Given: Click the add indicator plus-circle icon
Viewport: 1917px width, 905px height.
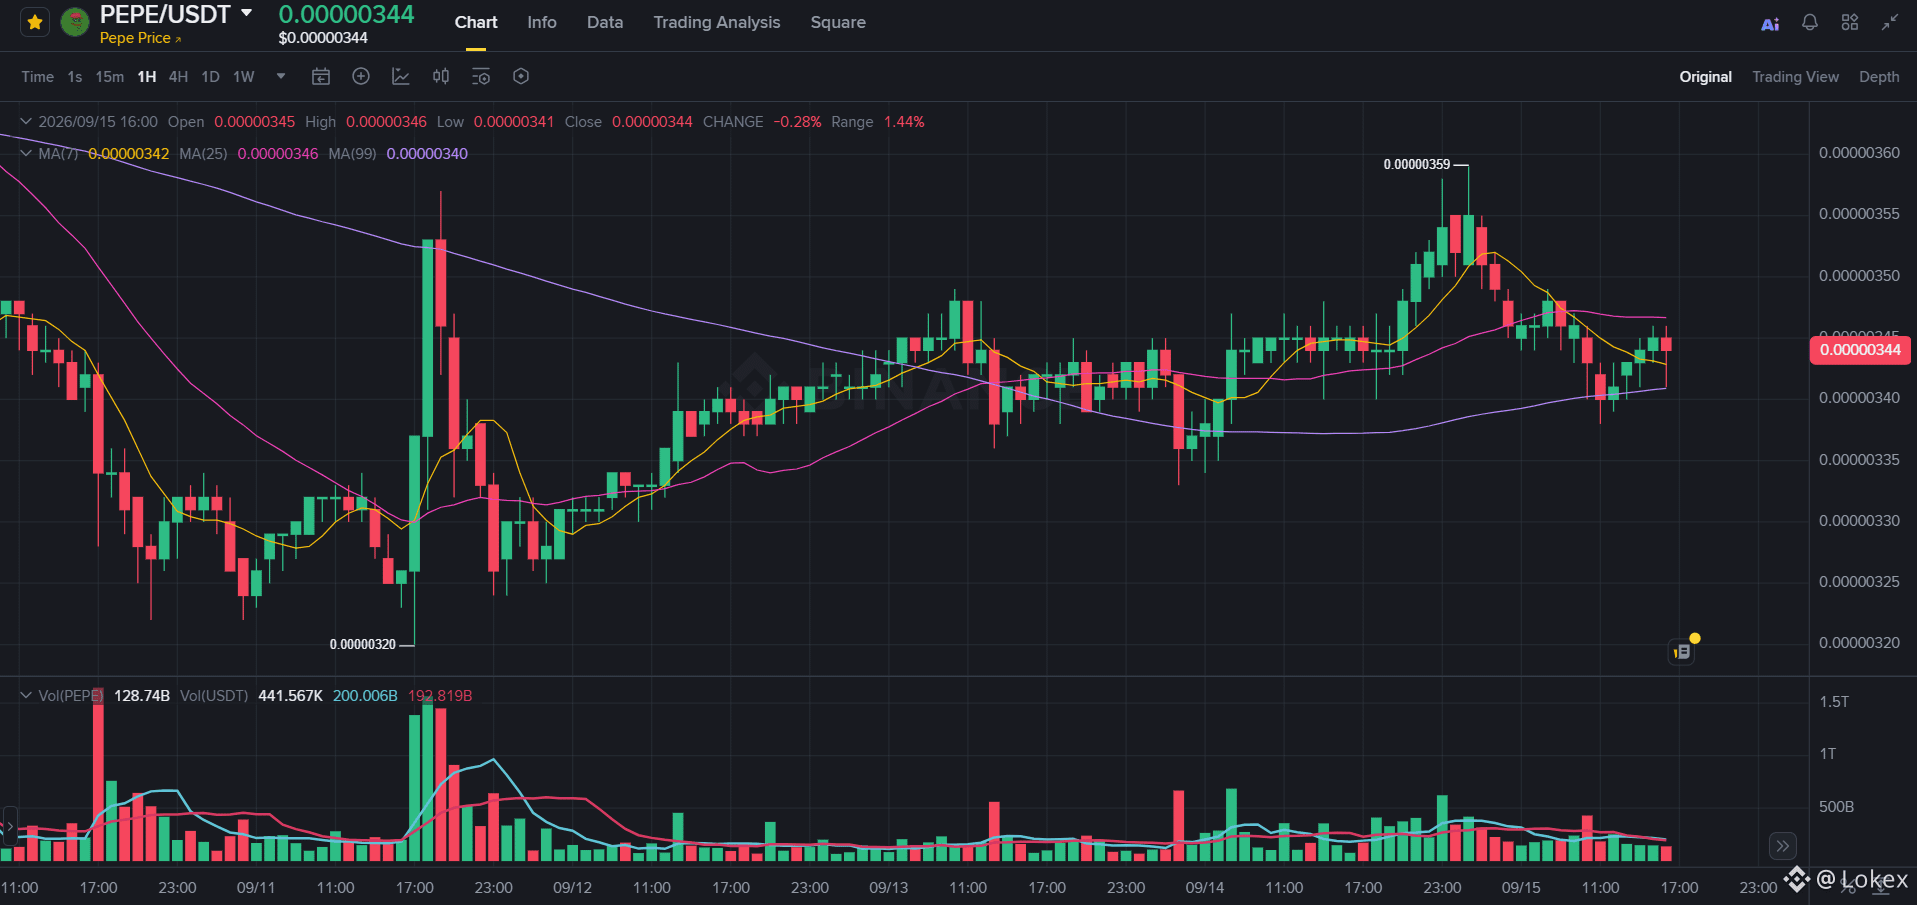Looking at the screenshot, I should [x=361, y=76].
